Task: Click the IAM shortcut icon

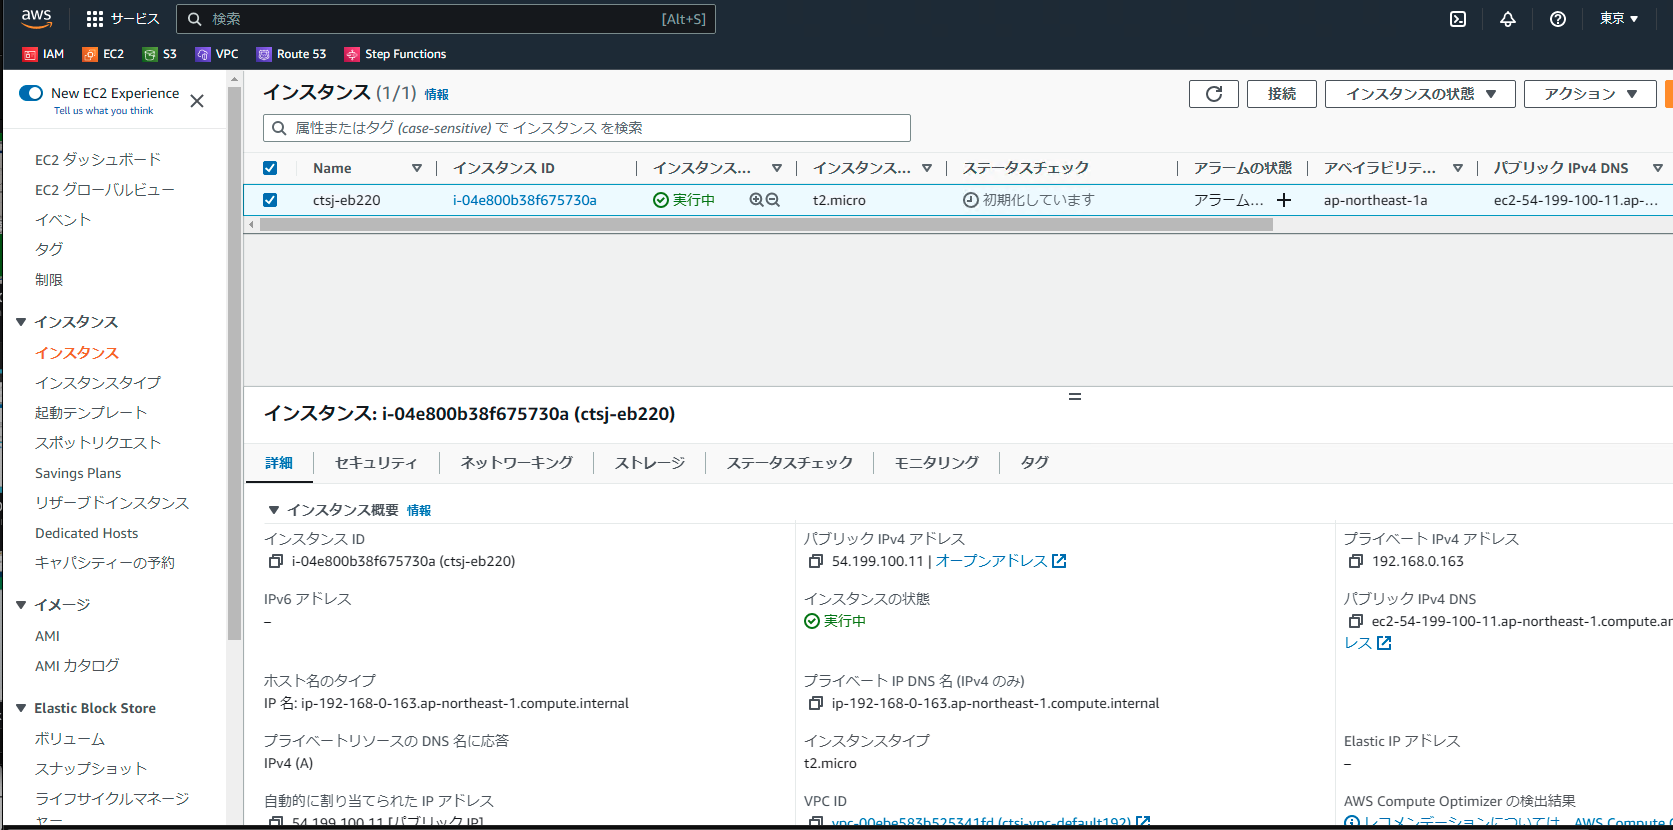Action: click(30, 54)
